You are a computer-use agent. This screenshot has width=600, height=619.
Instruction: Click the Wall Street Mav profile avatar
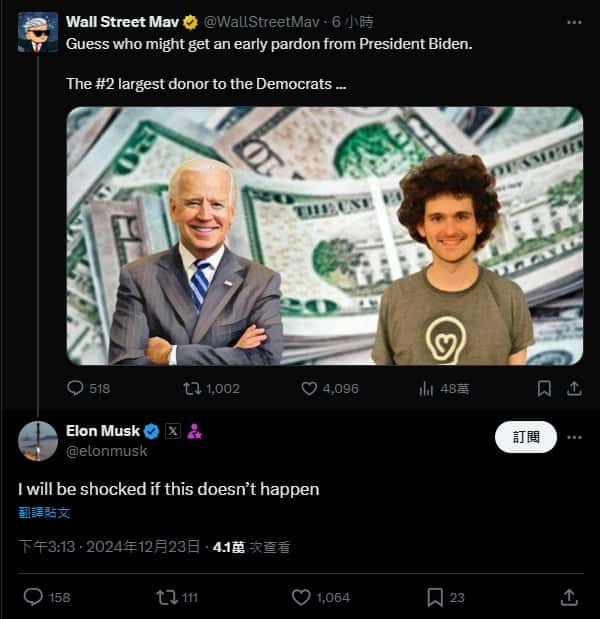[x=38, y=32]
